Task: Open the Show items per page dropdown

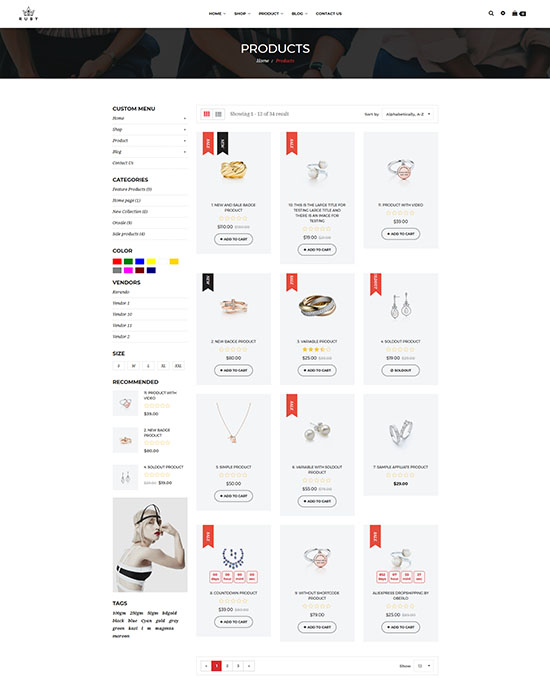Action: click(x=423, y=666)
